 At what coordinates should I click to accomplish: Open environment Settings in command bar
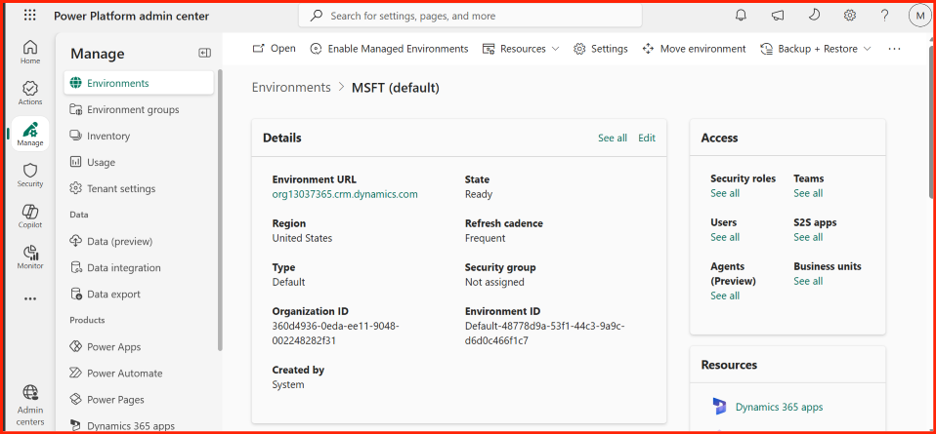(x=601, y=48)
